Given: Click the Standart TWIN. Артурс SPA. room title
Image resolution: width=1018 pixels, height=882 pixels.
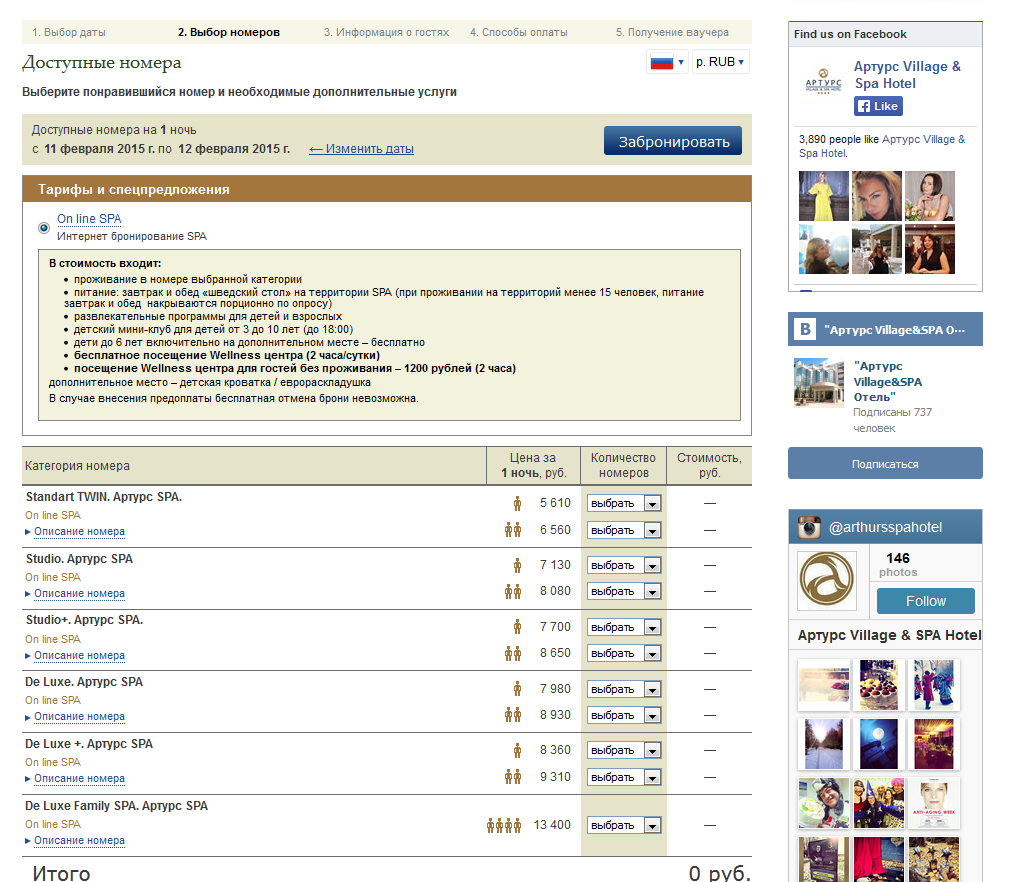Looking at the screenshot, I should tap(104, 497).
